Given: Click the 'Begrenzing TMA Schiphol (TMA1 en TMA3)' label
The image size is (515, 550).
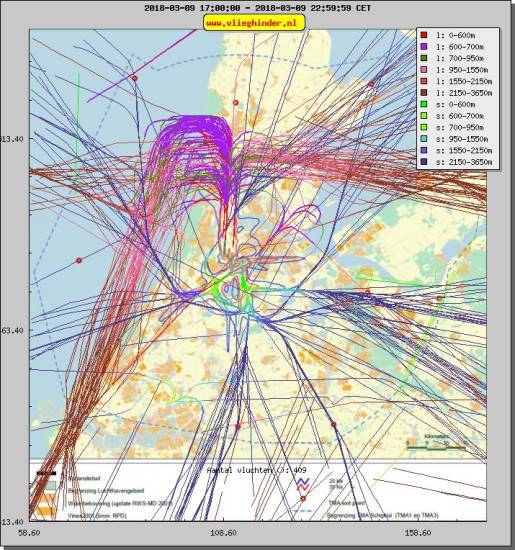Looking at the screenshot, I should [382, 515].
